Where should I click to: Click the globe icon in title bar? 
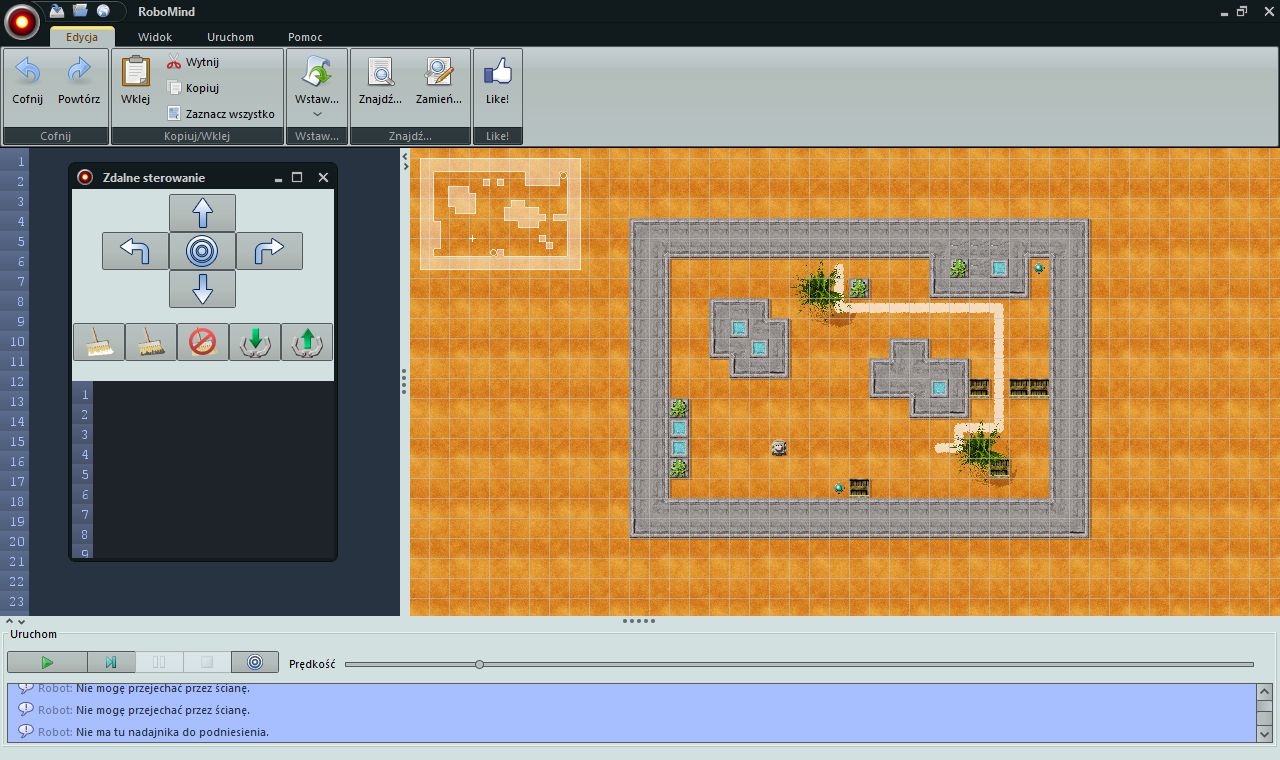[103, 10]
